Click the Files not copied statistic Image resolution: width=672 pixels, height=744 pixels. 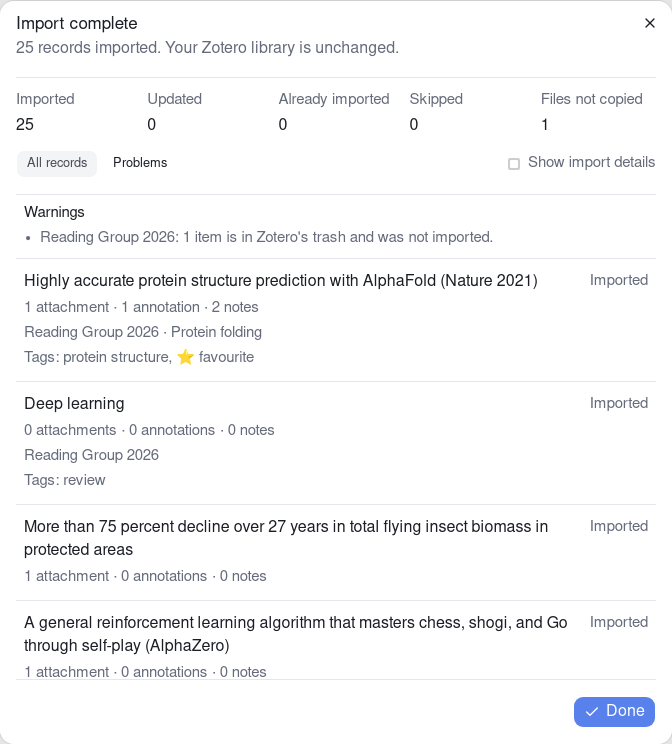[x=592, y=112]
